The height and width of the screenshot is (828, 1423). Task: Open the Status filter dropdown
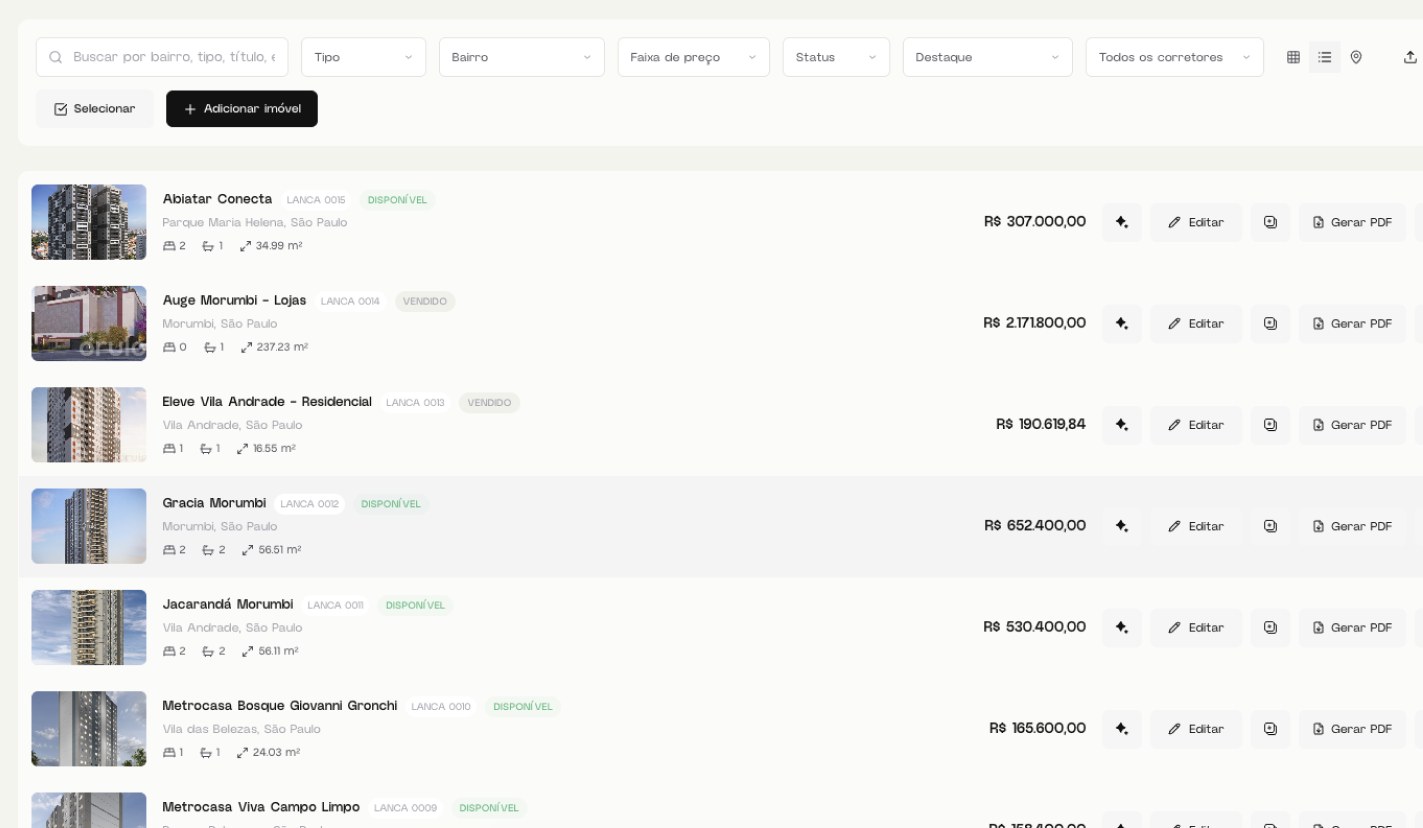[x=836, y=57]
